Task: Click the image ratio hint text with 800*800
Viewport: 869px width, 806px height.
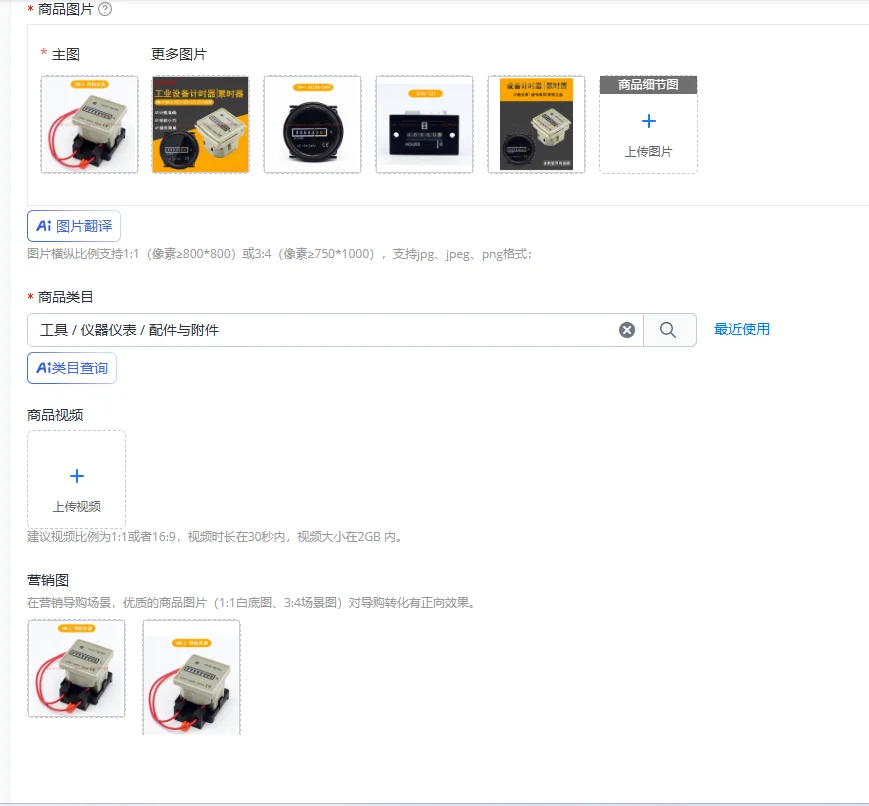Action: (279, 254)
